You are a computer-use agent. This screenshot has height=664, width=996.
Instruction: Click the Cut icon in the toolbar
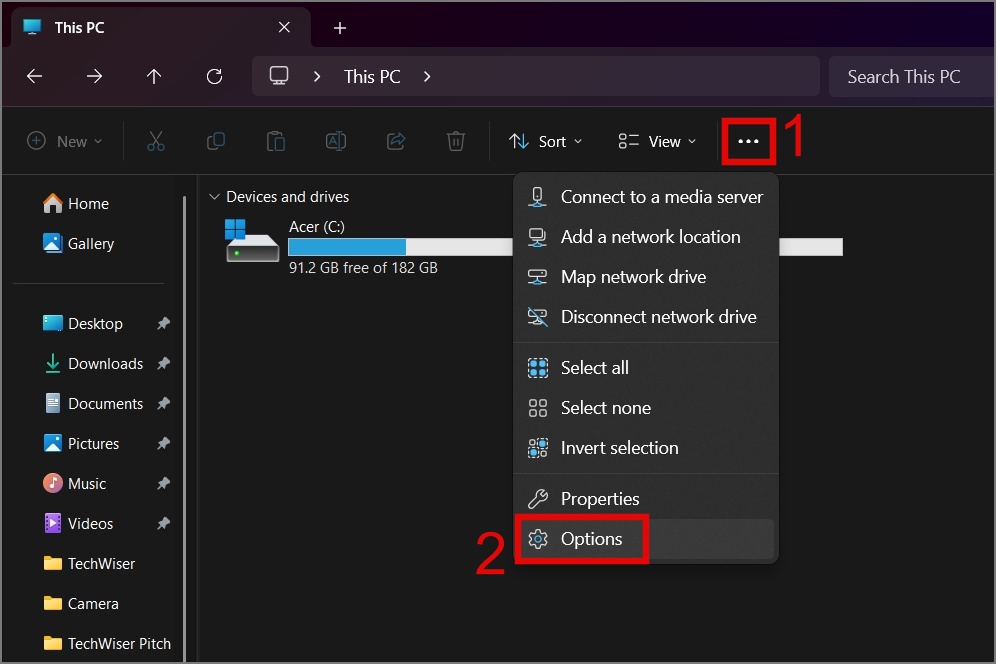tap(156, 141)
